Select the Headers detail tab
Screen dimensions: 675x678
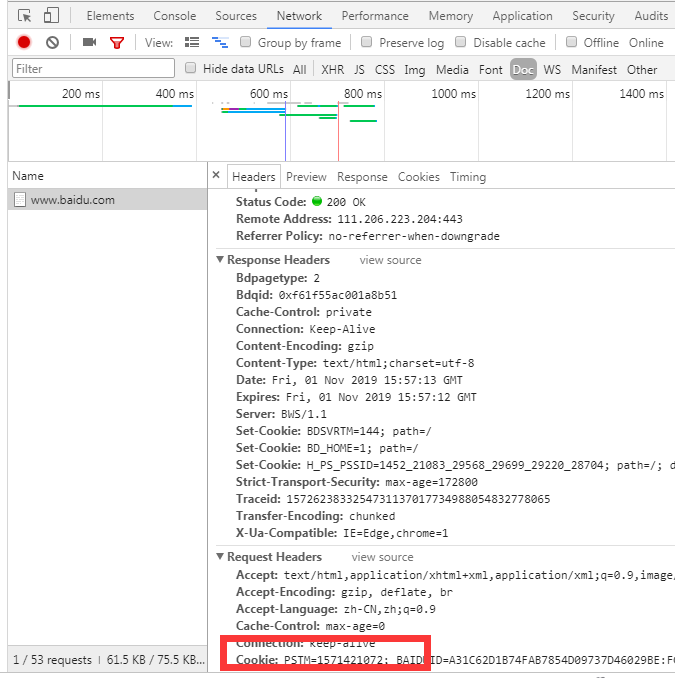click(x=254, y=177)
